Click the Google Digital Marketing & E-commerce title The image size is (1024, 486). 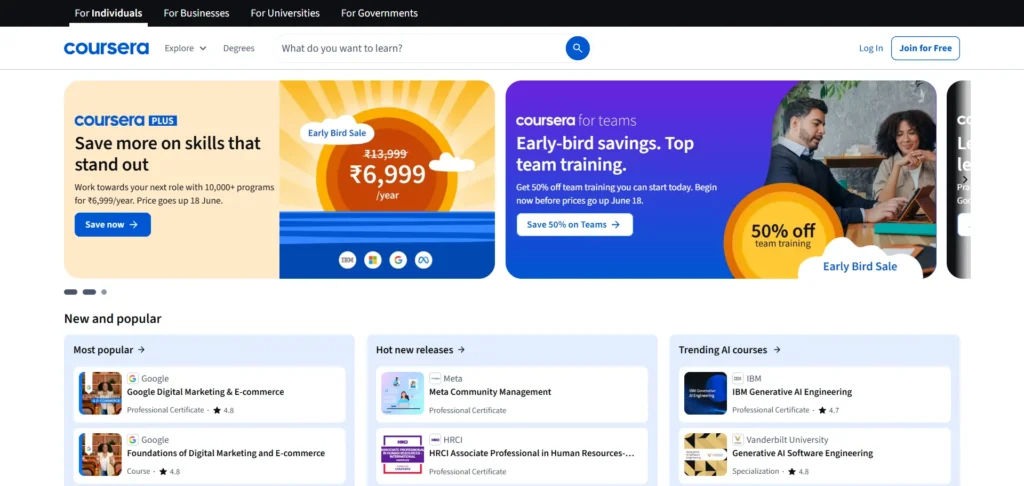(206, 392)
